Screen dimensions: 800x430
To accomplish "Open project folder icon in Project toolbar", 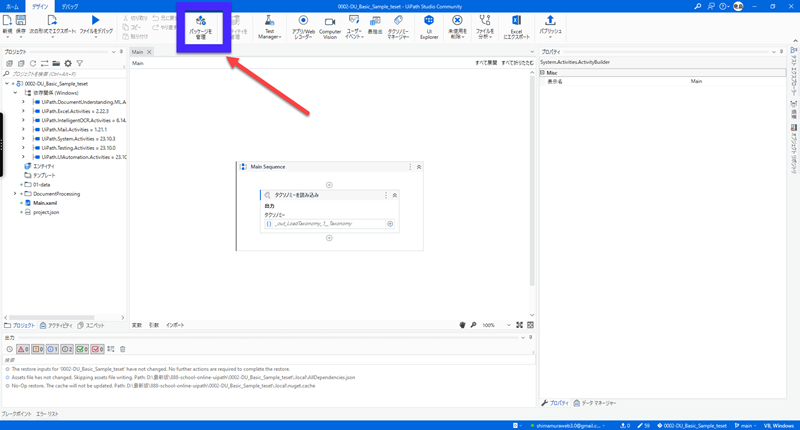I will click(x=56, y=63).
